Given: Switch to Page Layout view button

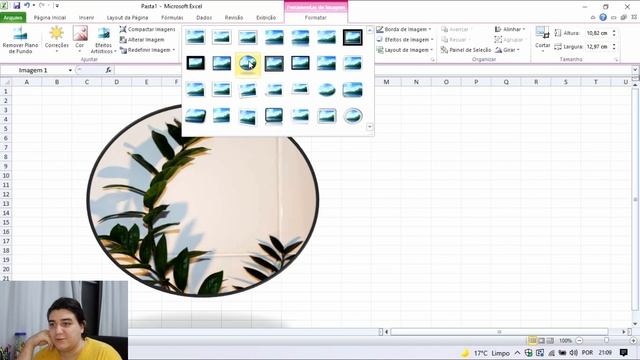Looking at the screenshot, I should point(541,340).
